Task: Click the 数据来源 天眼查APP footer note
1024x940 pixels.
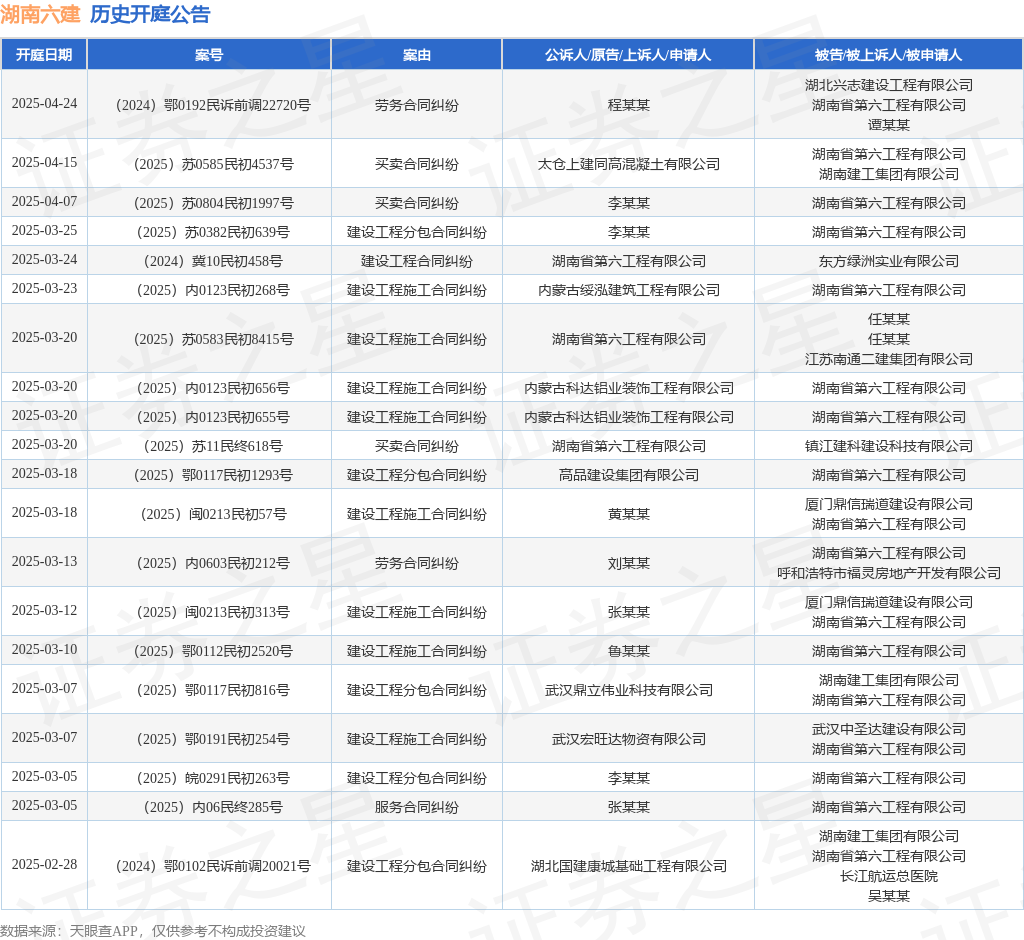Action: pyautogui.click(x=153, y=931)
